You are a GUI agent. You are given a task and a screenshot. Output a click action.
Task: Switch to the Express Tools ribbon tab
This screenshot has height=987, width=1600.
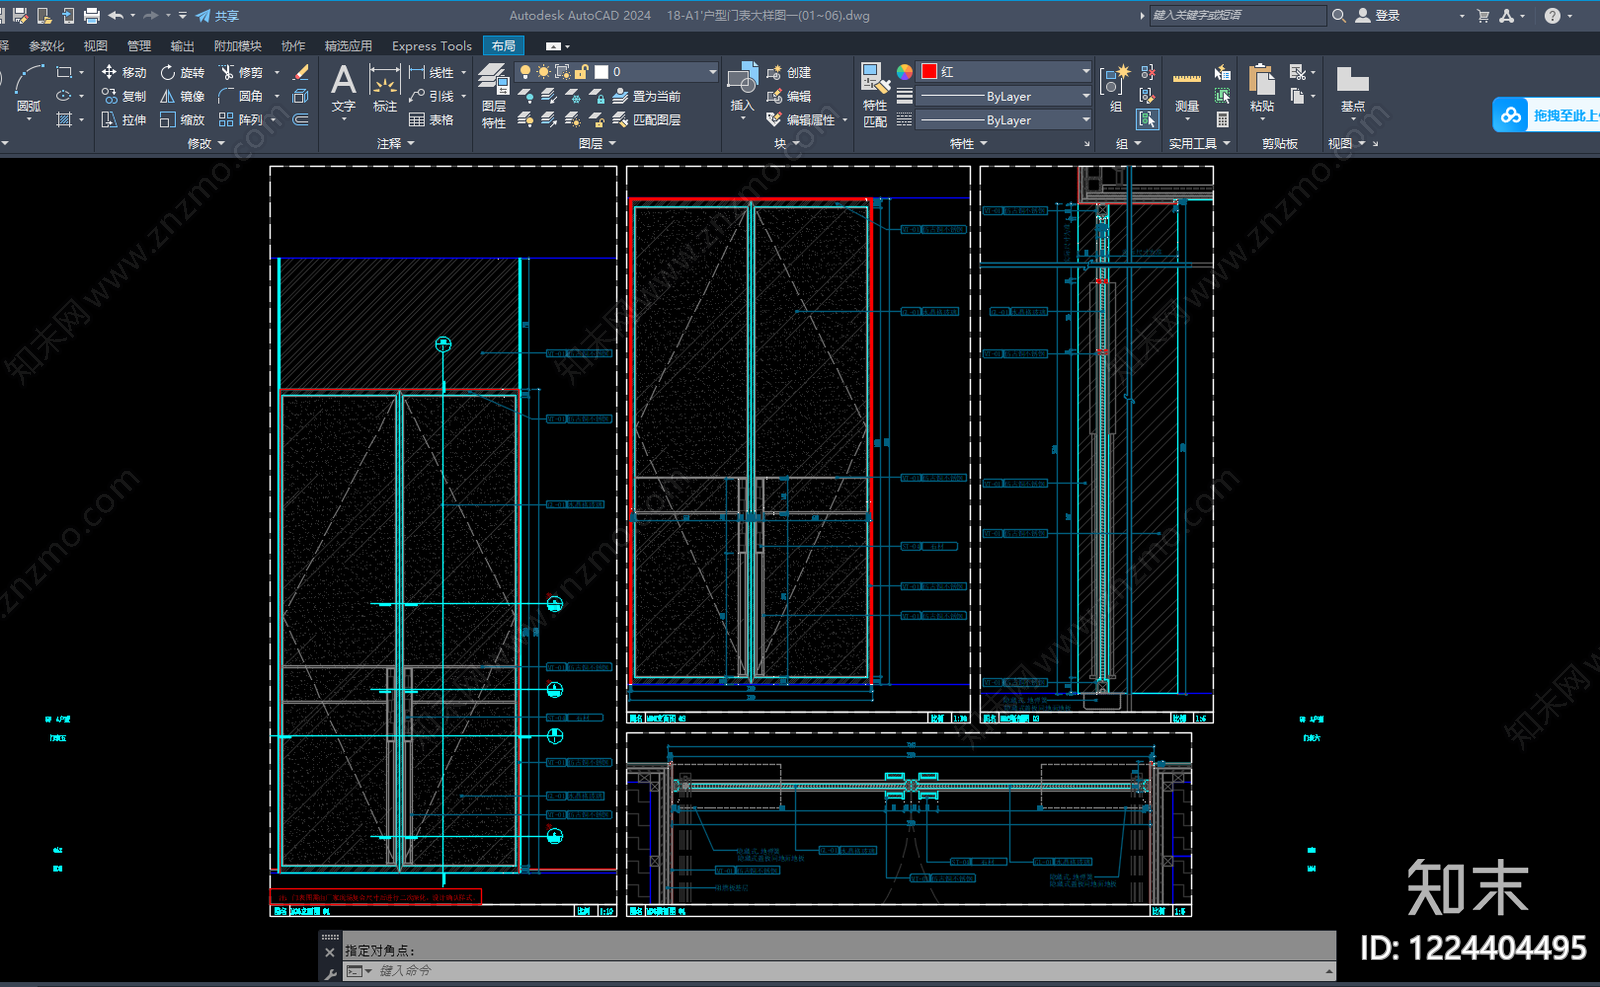[x=431, y=46]
